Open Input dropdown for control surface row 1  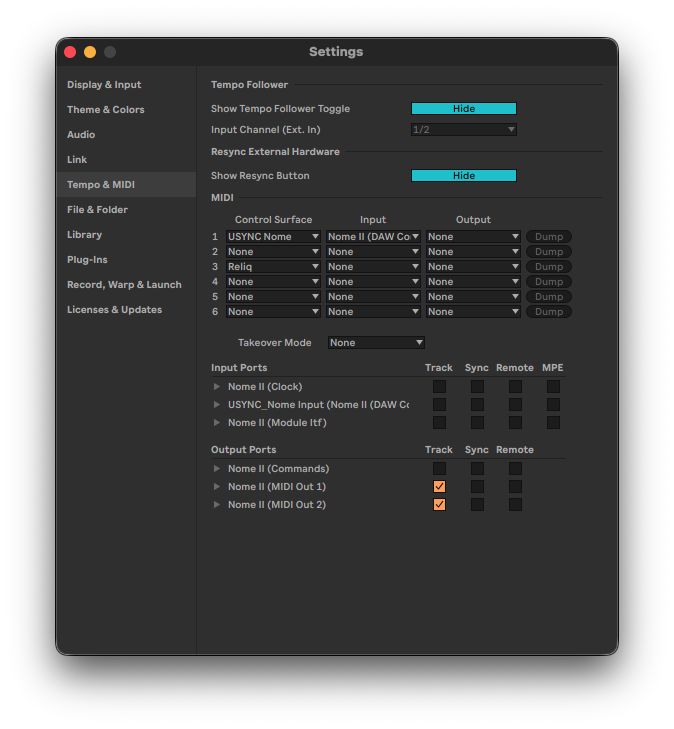(373, 237)
